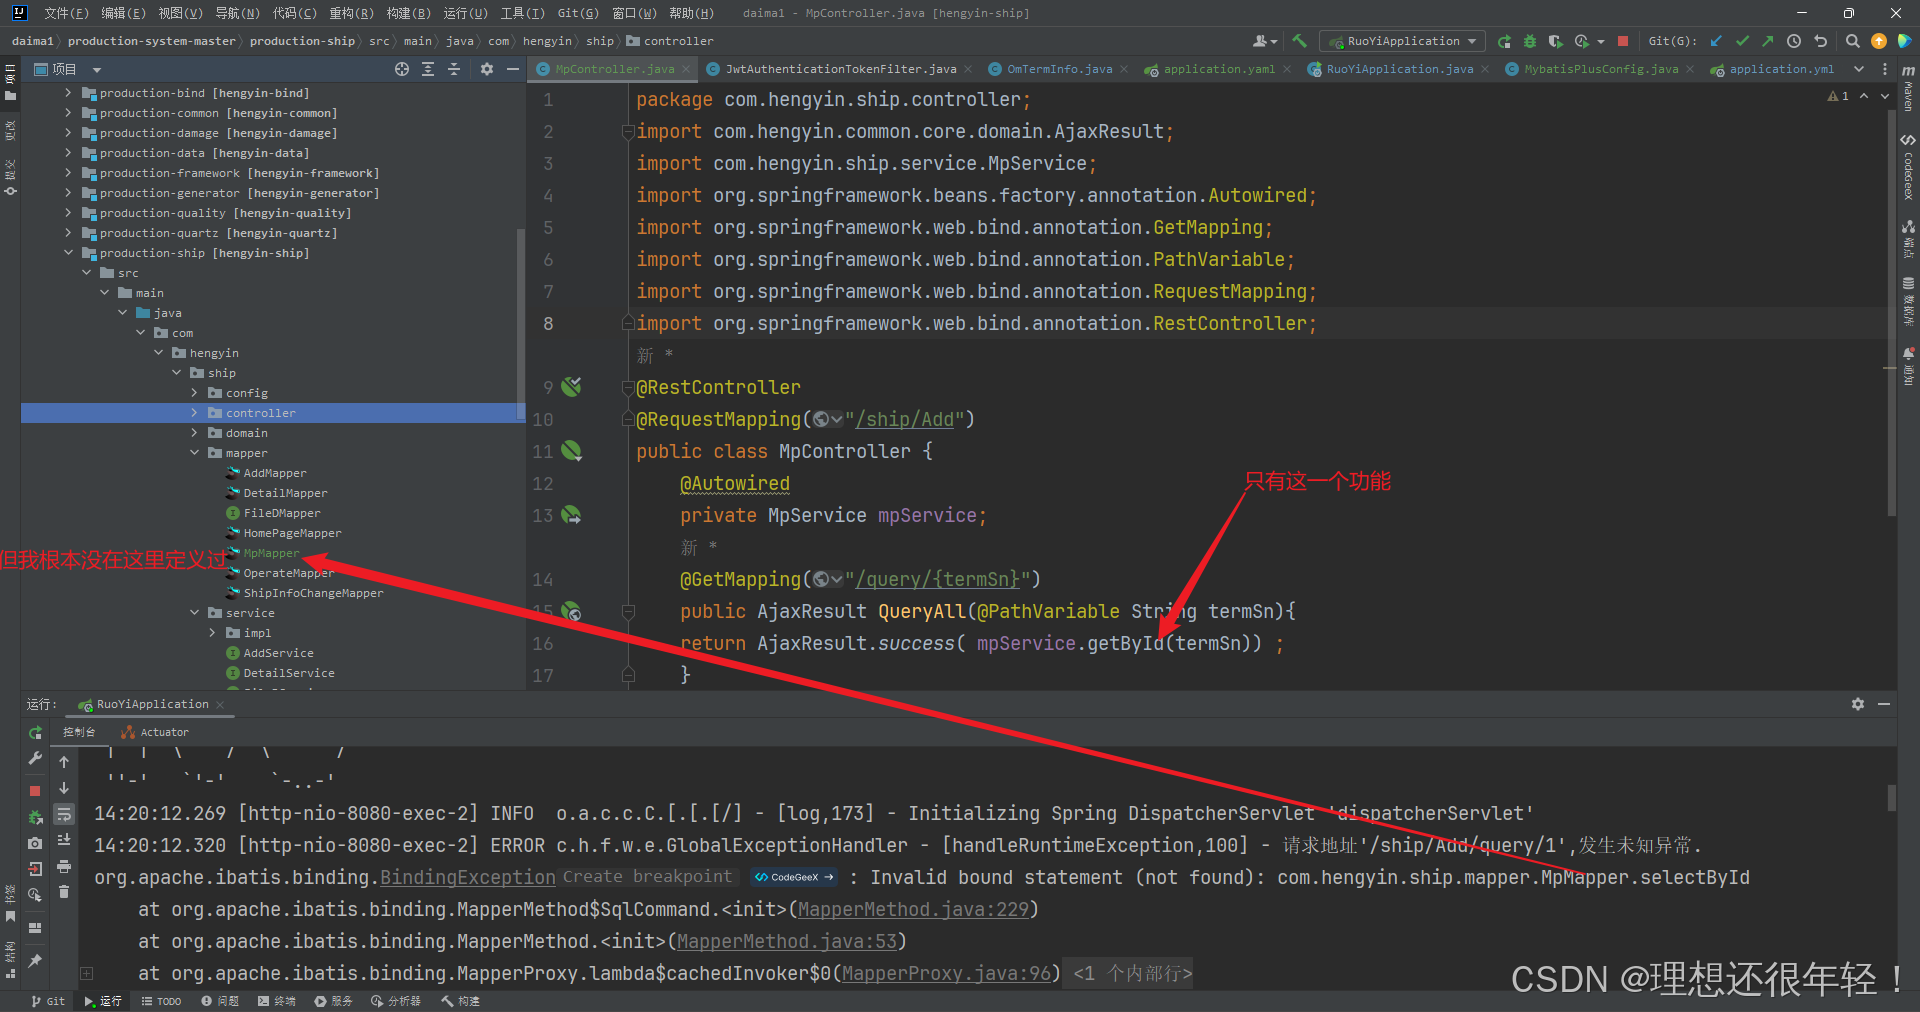Update project with the Git blue arrow

pos(1716,41)
